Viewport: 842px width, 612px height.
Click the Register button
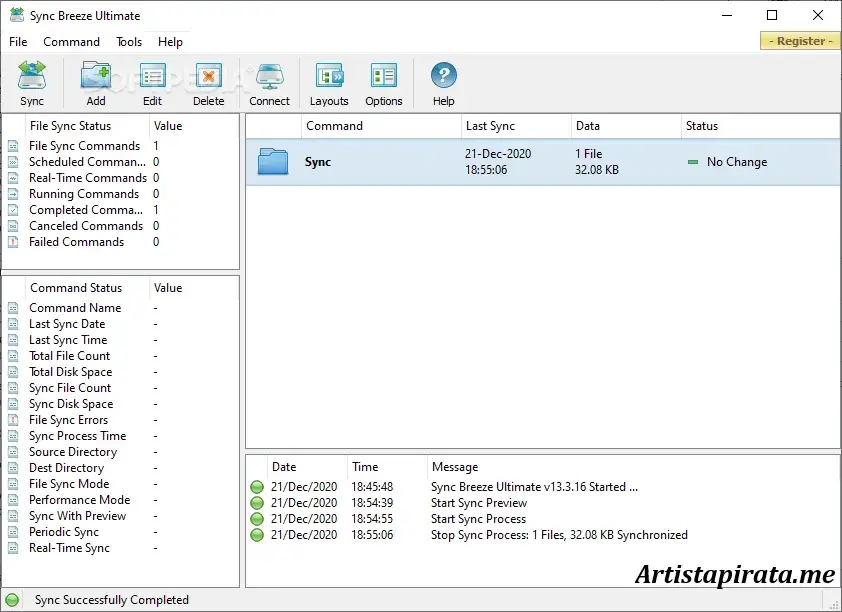pyautogui.click(x=799, y=41)
